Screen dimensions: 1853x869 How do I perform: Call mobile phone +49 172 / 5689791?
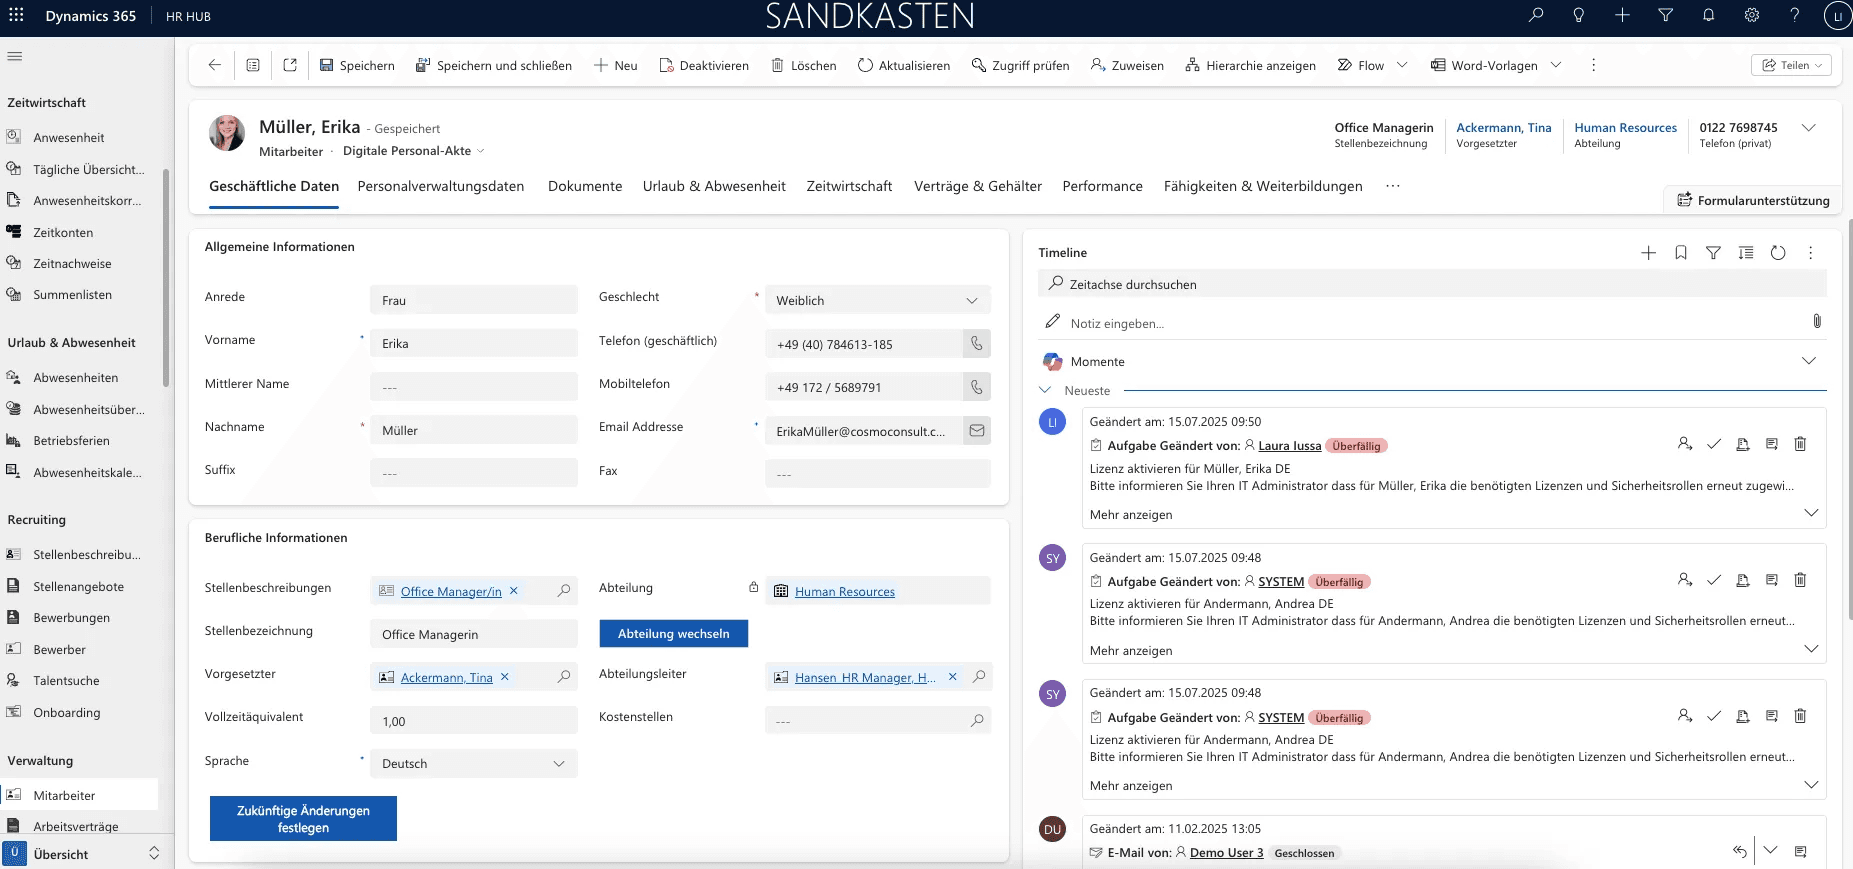[977, 387]
